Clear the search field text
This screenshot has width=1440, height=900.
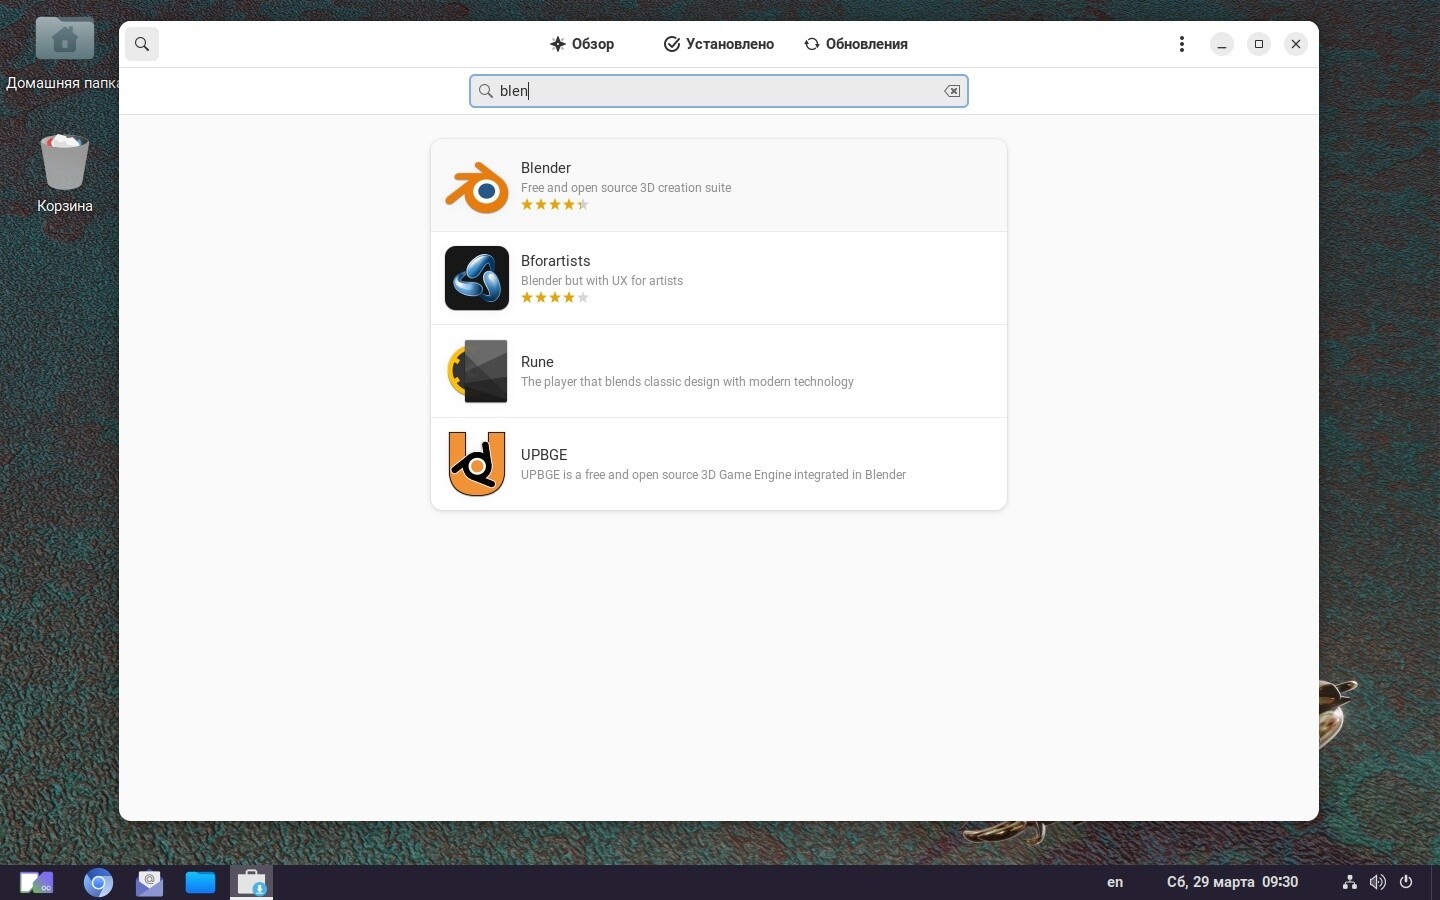[x=952, y=91]
